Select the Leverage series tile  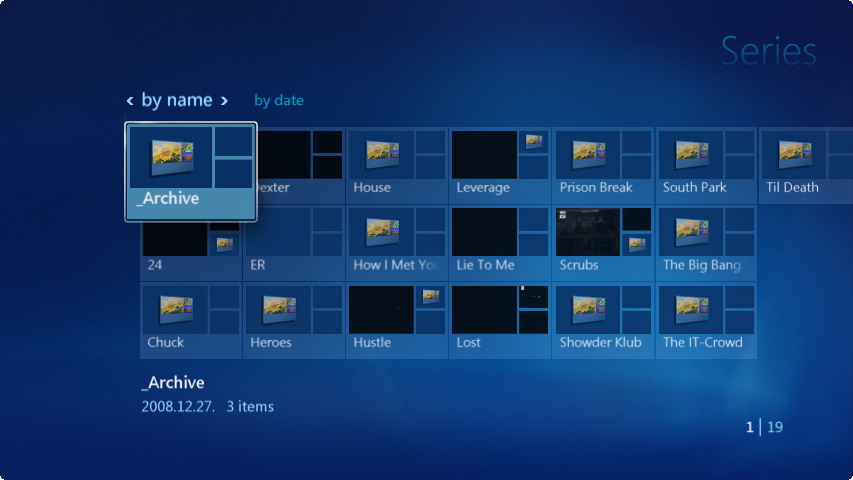500,165
